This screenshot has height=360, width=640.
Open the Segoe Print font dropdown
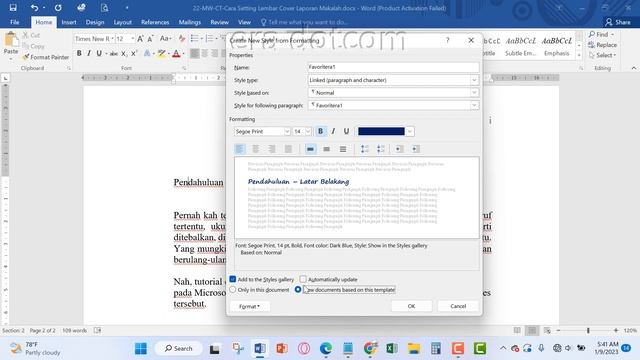pyautogui.click(x=287, y=131)
